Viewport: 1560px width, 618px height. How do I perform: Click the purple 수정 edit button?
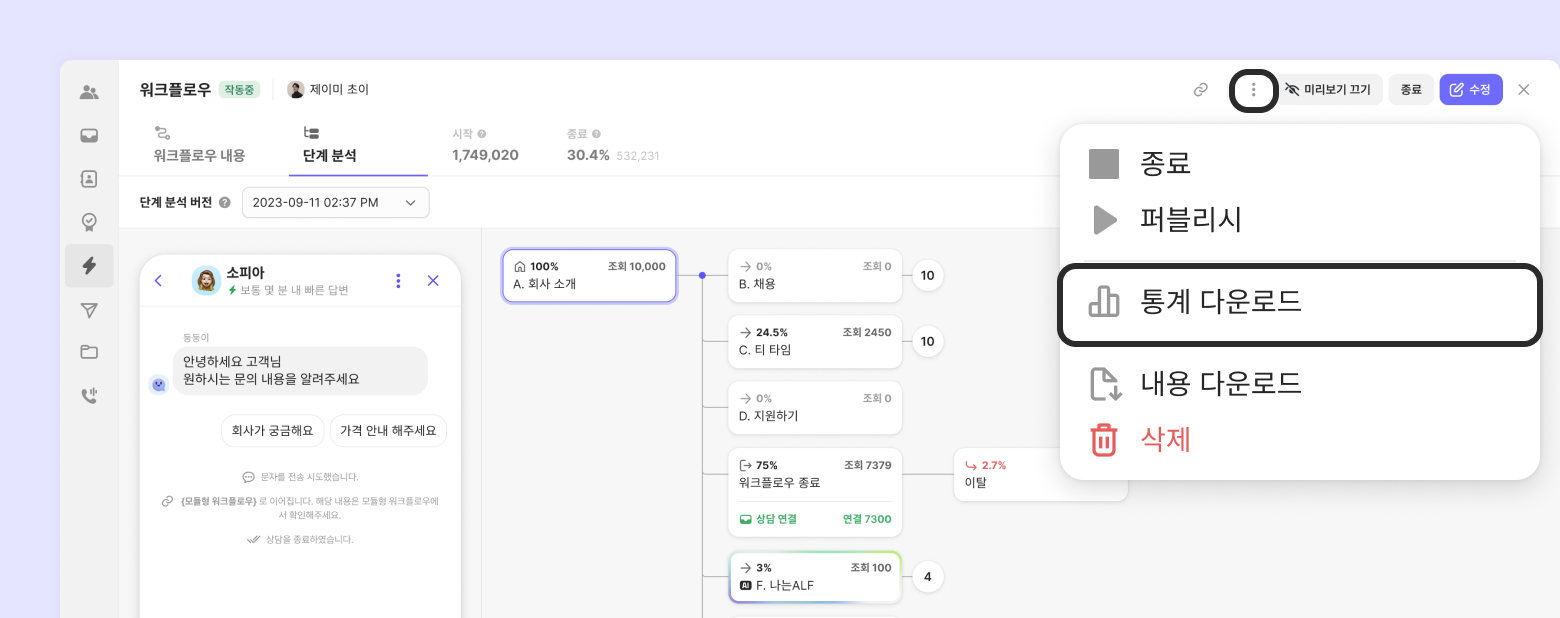1470,90
